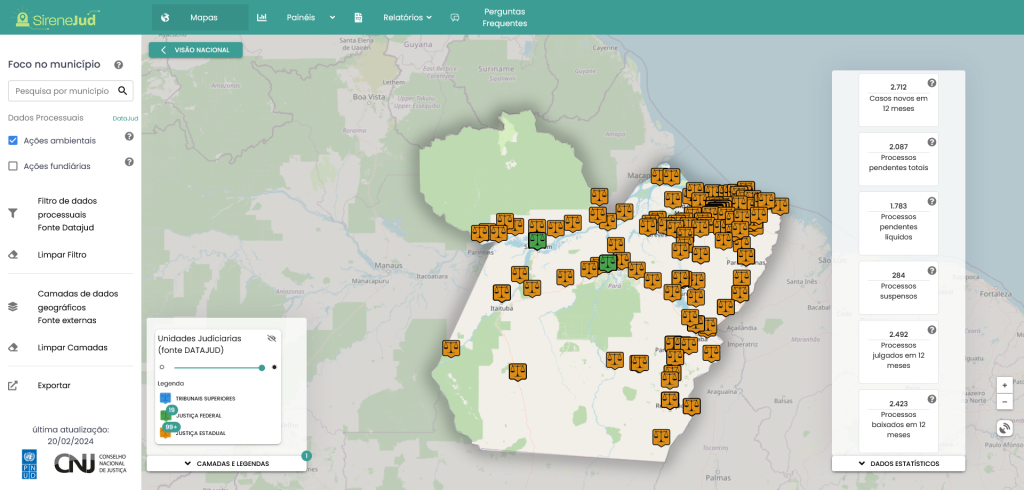Image resolution: width=1024 pixels, height=490 pixels.
Task: Collapse the Camadas e Legendas panel
Action: [227, 463]
